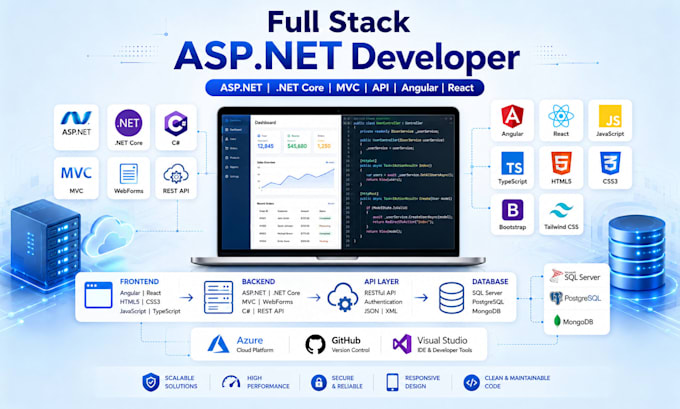Click the Scalable Solutions shield icon
This screenshot has height=409, width=680.
click(150, 382)
